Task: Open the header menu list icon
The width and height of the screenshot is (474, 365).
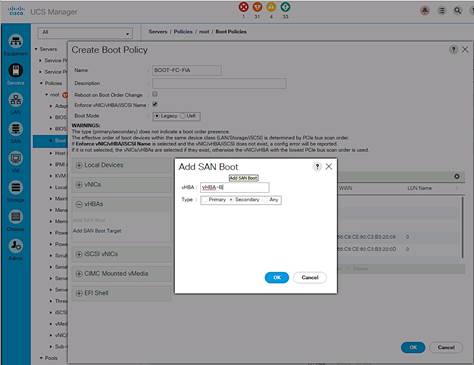Action: pyautogui.click(x=442, y=11)
